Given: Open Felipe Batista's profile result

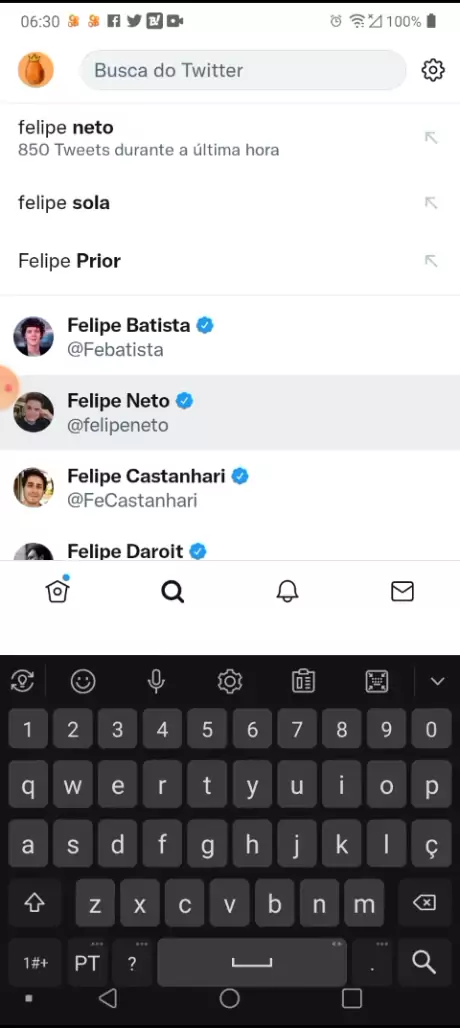Looking at the screenshot, I should click(230, 337).
